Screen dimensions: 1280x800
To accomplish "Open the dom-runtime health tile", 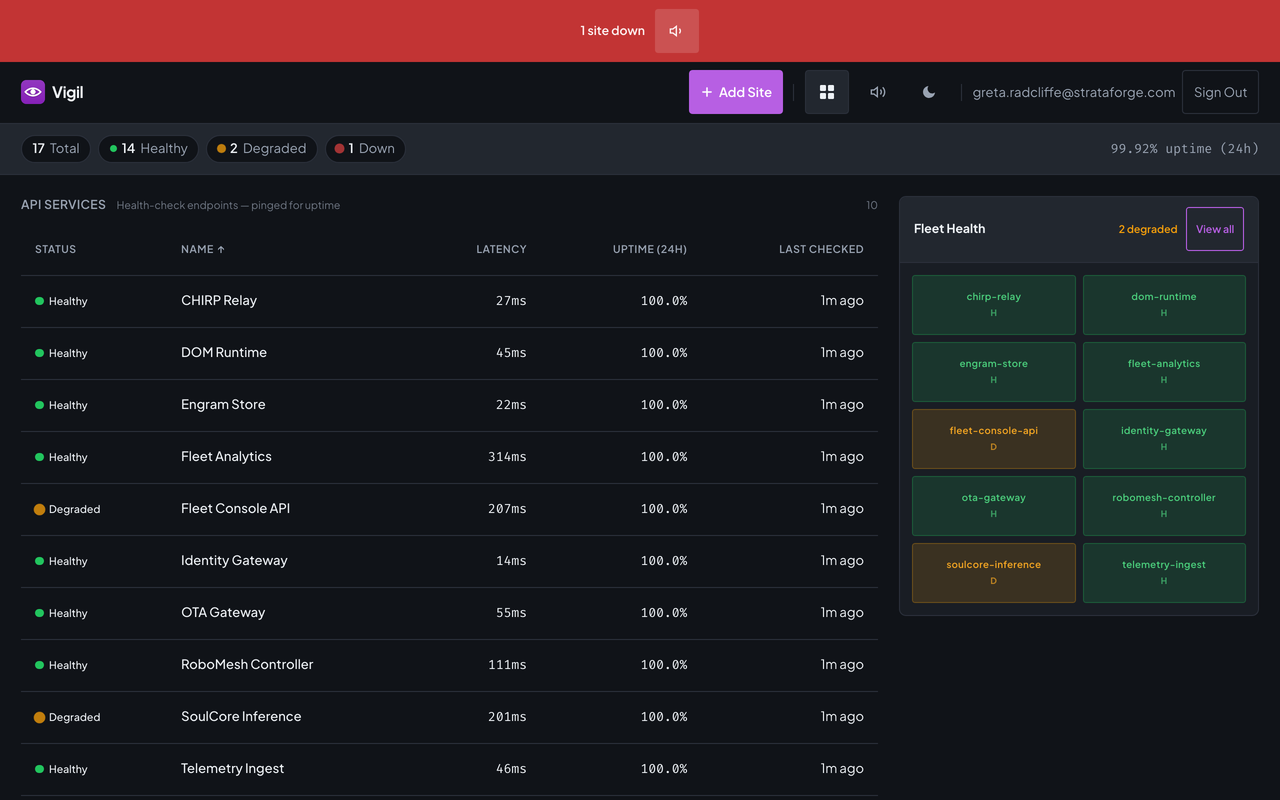I will 1164,305.
